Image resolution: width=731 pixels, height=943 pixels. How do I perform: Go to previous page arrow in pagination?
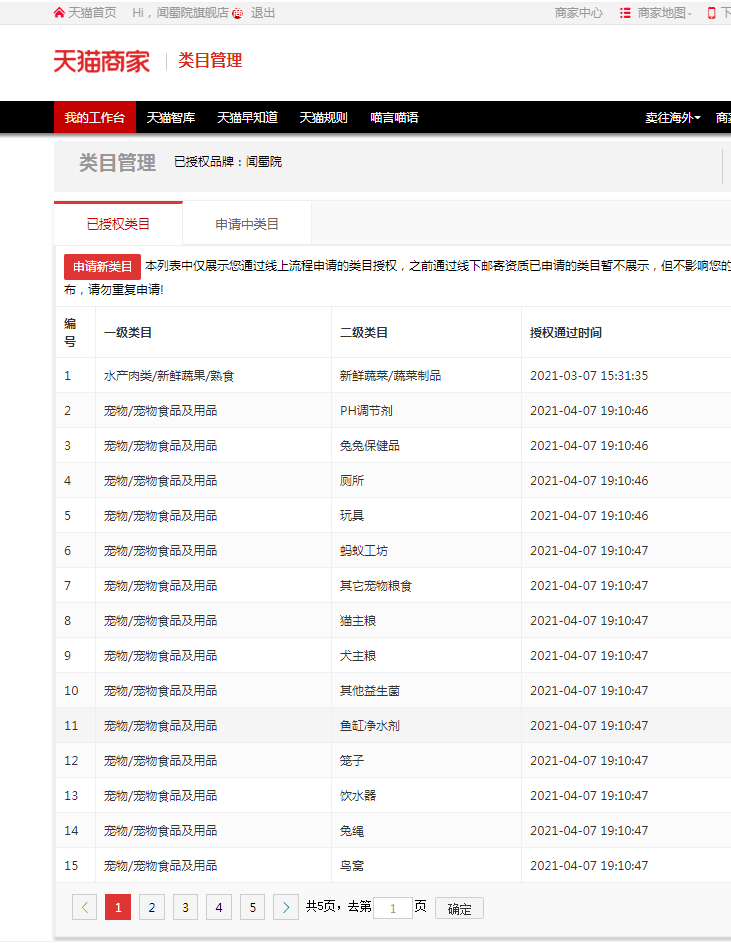pyautogui.click(x=84, y=908)
